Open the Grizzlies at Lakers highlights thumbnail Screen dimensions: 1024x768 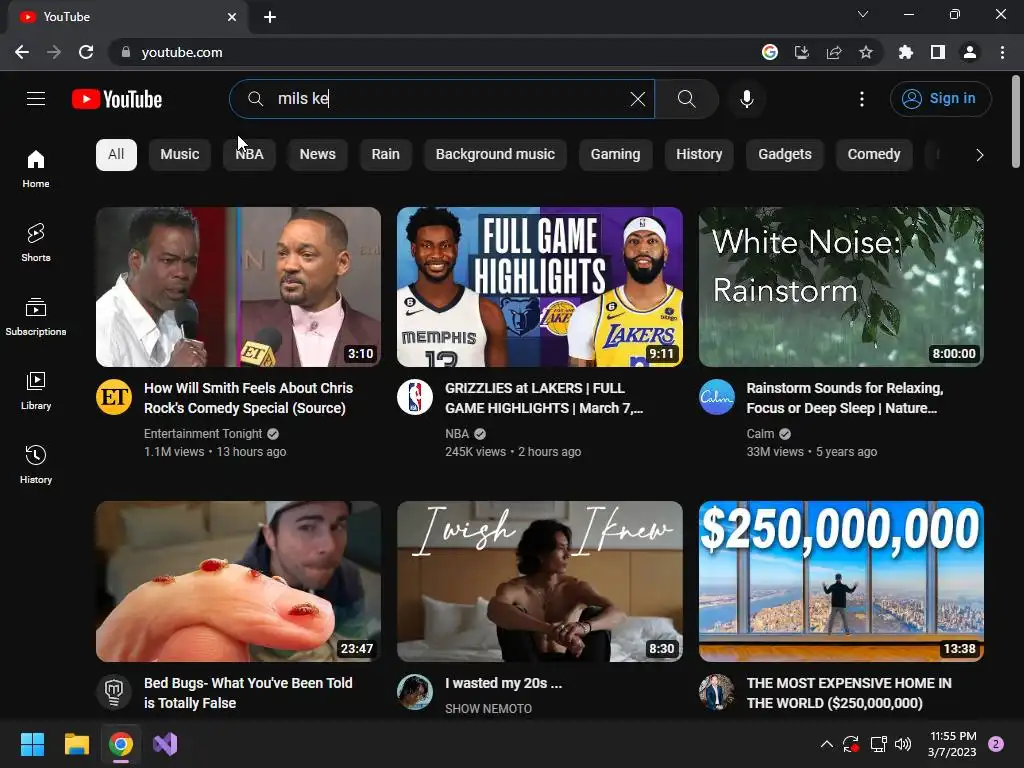pos(540,287)
